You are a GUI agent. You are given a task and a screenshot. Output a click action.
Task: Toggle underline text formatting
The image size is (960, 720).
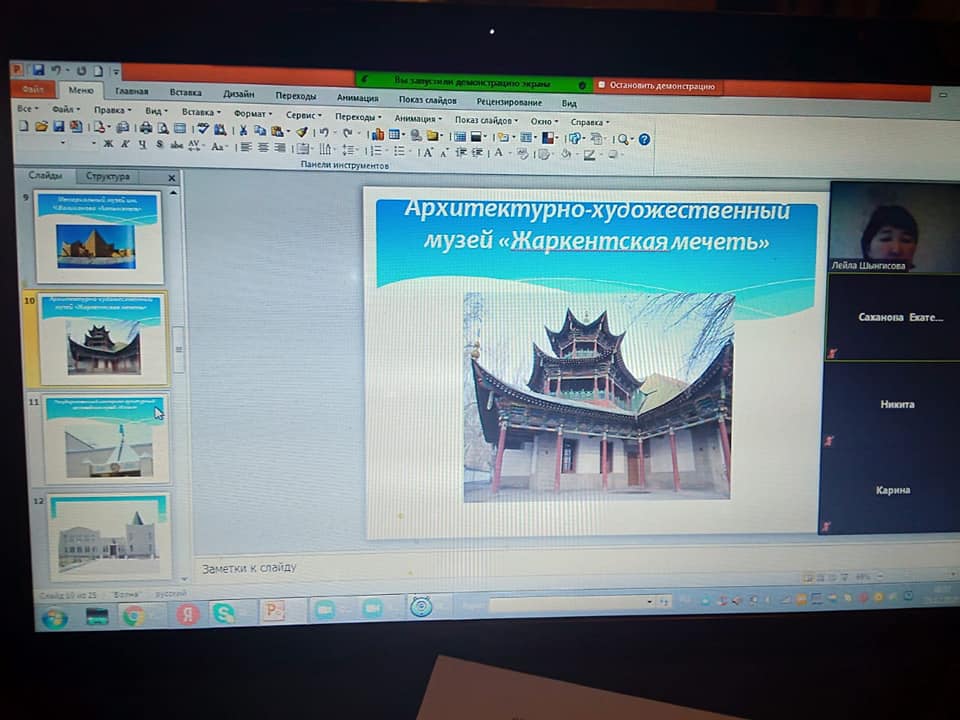point(141,145)
